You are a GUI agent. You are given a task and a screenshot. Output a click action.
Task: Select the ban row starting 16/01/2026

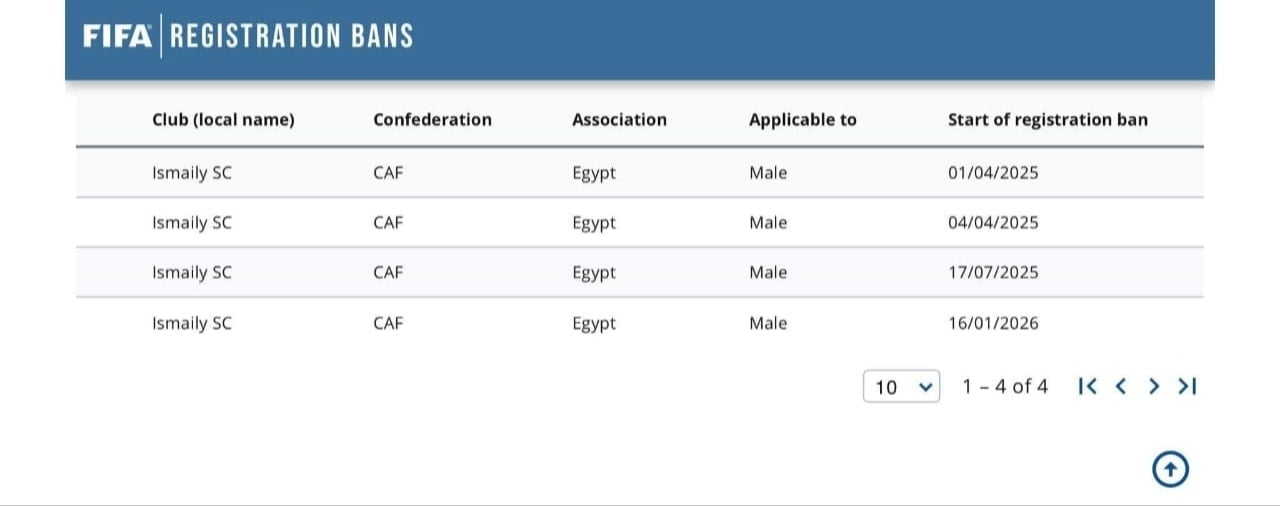(640, 323)
